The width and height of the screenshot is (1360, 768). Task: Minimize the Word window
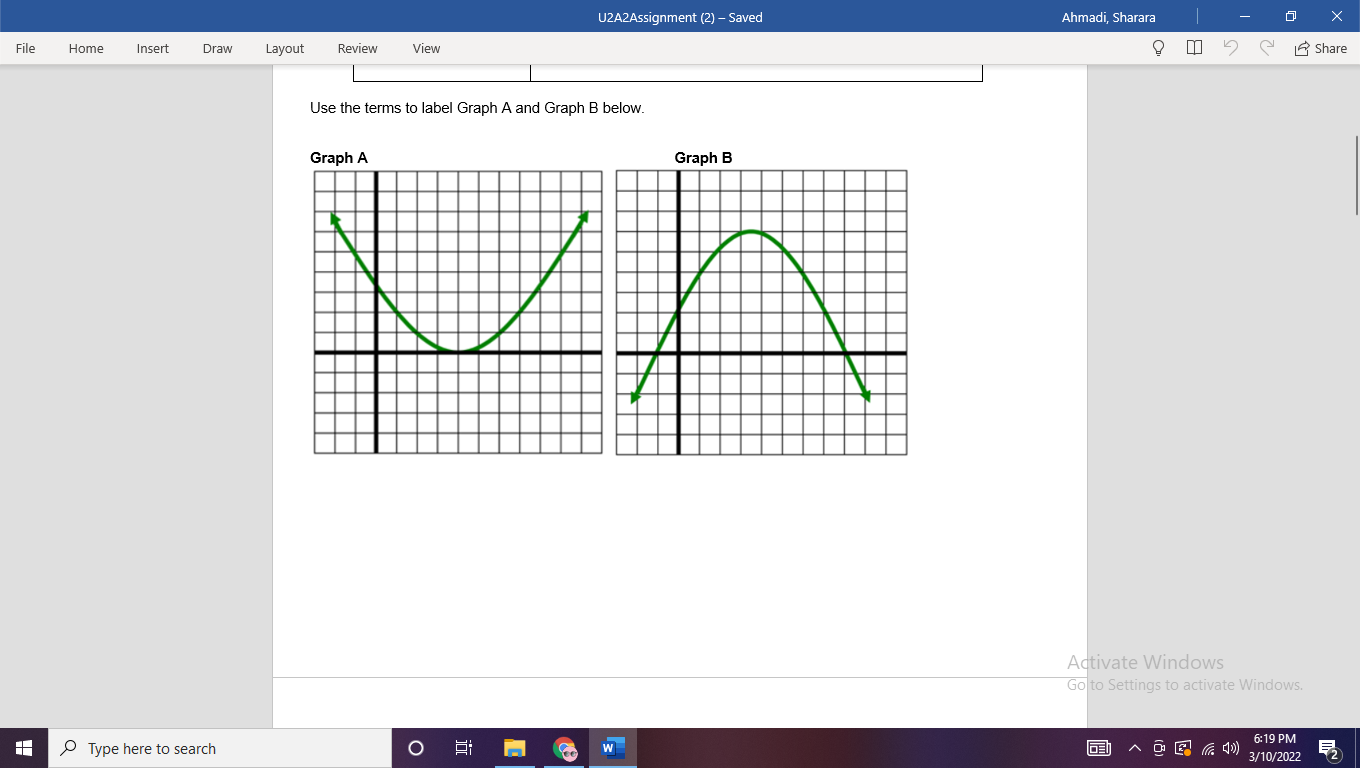(x=1245, y=16)
